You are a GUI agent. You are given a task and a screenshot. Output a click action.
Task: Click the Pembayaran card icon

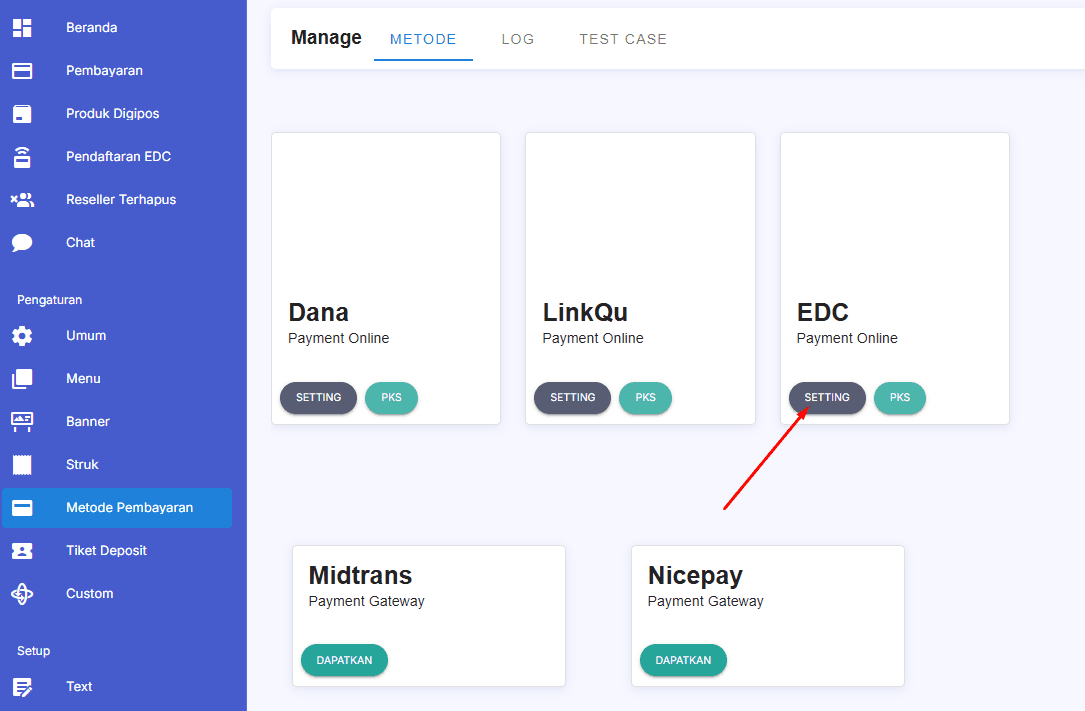(x=22, y=71)
